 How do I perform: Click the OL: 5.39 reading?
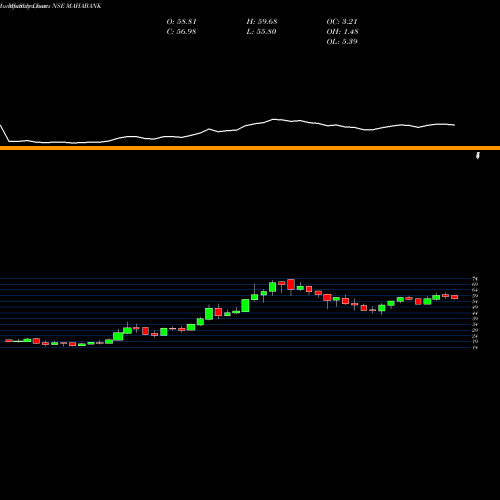pyautogui.click(x=342, y=42)
